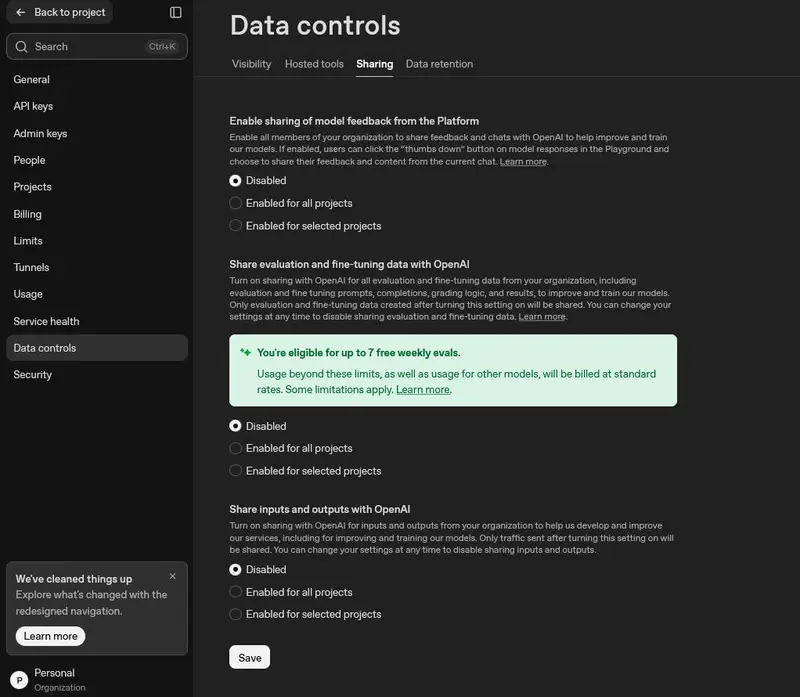The image size is (800, 697).
Task: Select 'Enabled for all projects' for model feedback
Action: coord(235,203)
